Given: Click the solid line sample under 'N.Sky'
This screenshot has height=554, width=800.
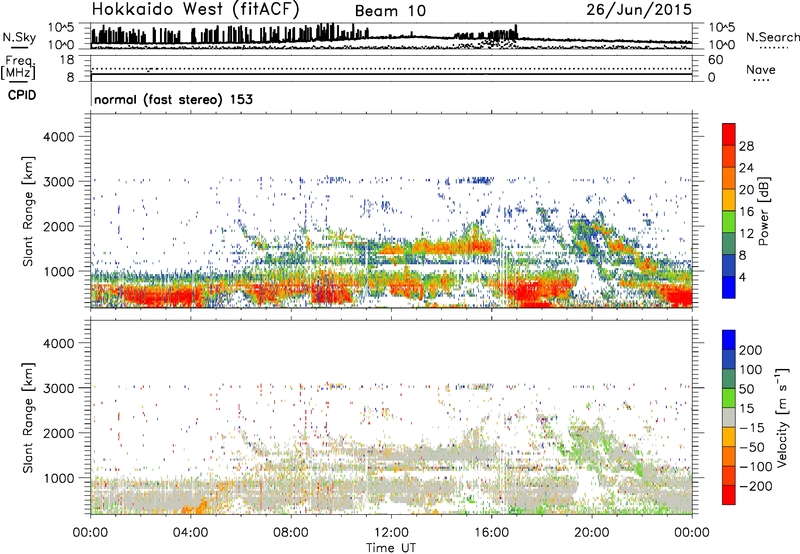Looking at the screenshot, I should pyautogui.click(x=19, y=47).
